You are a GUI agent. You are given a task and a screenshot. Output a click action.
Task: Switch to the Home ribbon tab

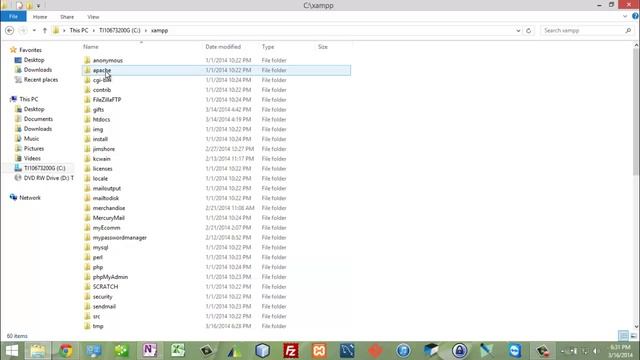pyautogui.click(x=40, y=17)
